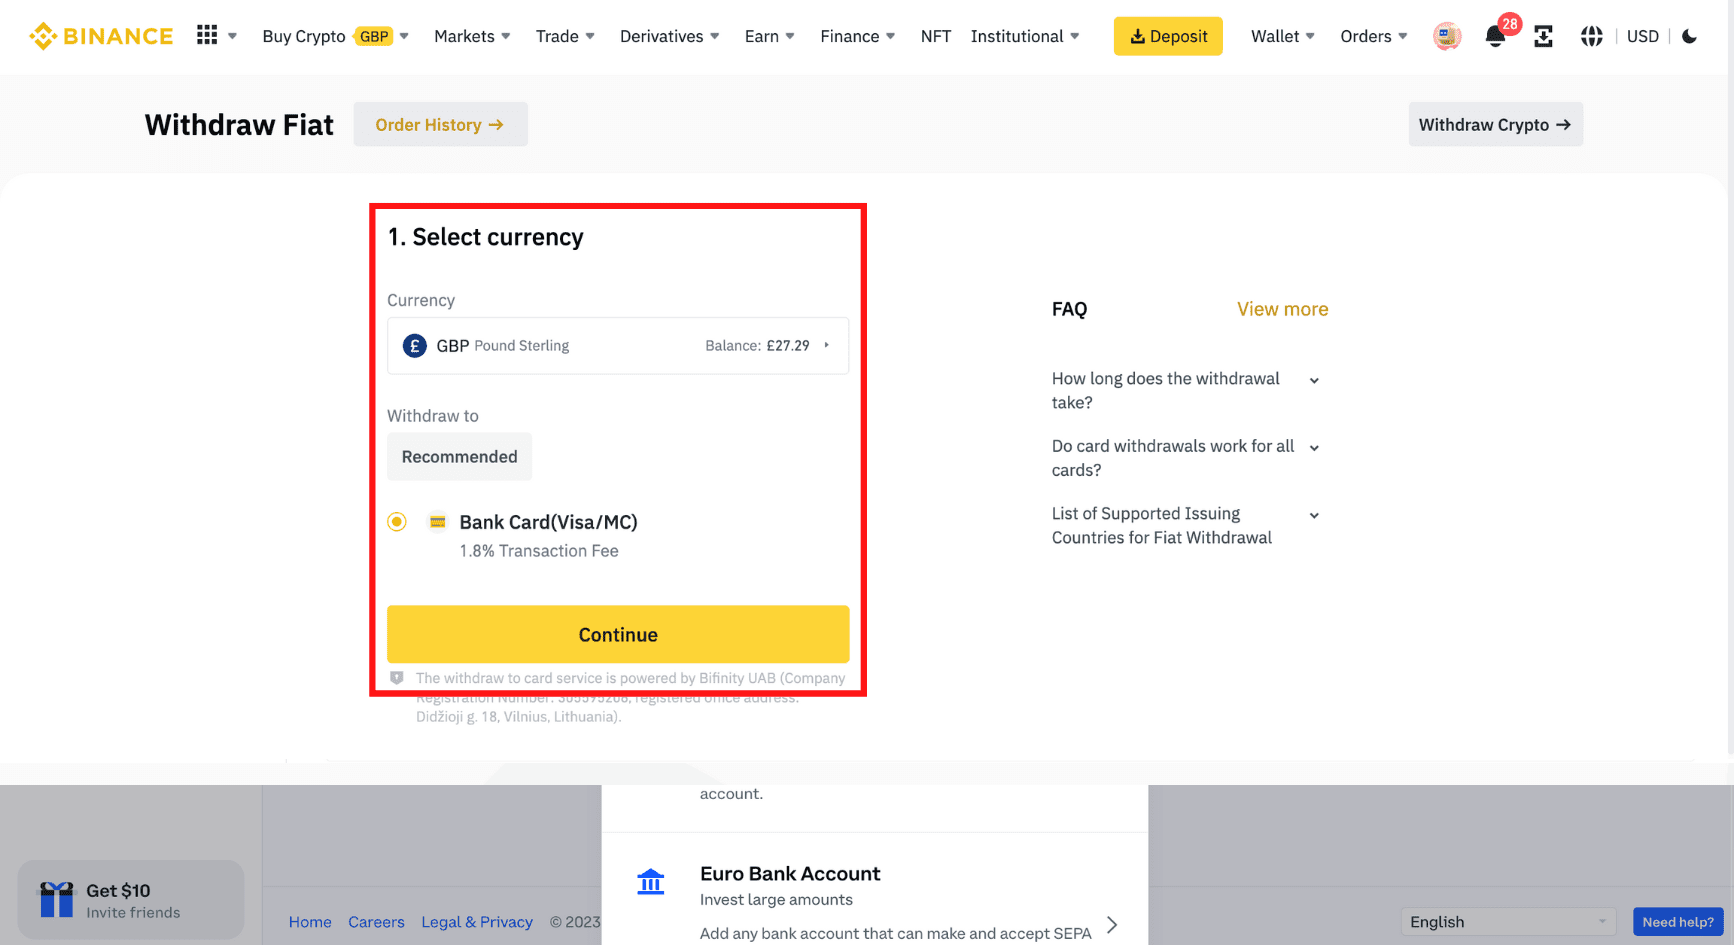Open the Careers footer link
1734x945 pixels.
[376, 922]
